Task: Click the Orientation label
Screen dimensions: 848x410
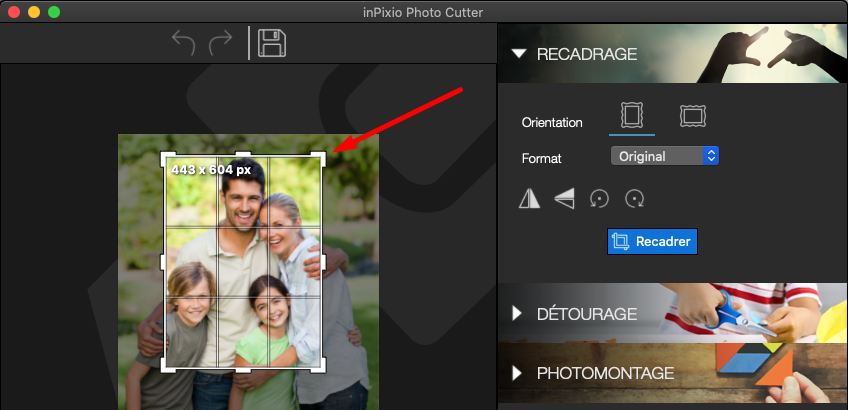Action: pyautogui.click(x=552, y=123)
